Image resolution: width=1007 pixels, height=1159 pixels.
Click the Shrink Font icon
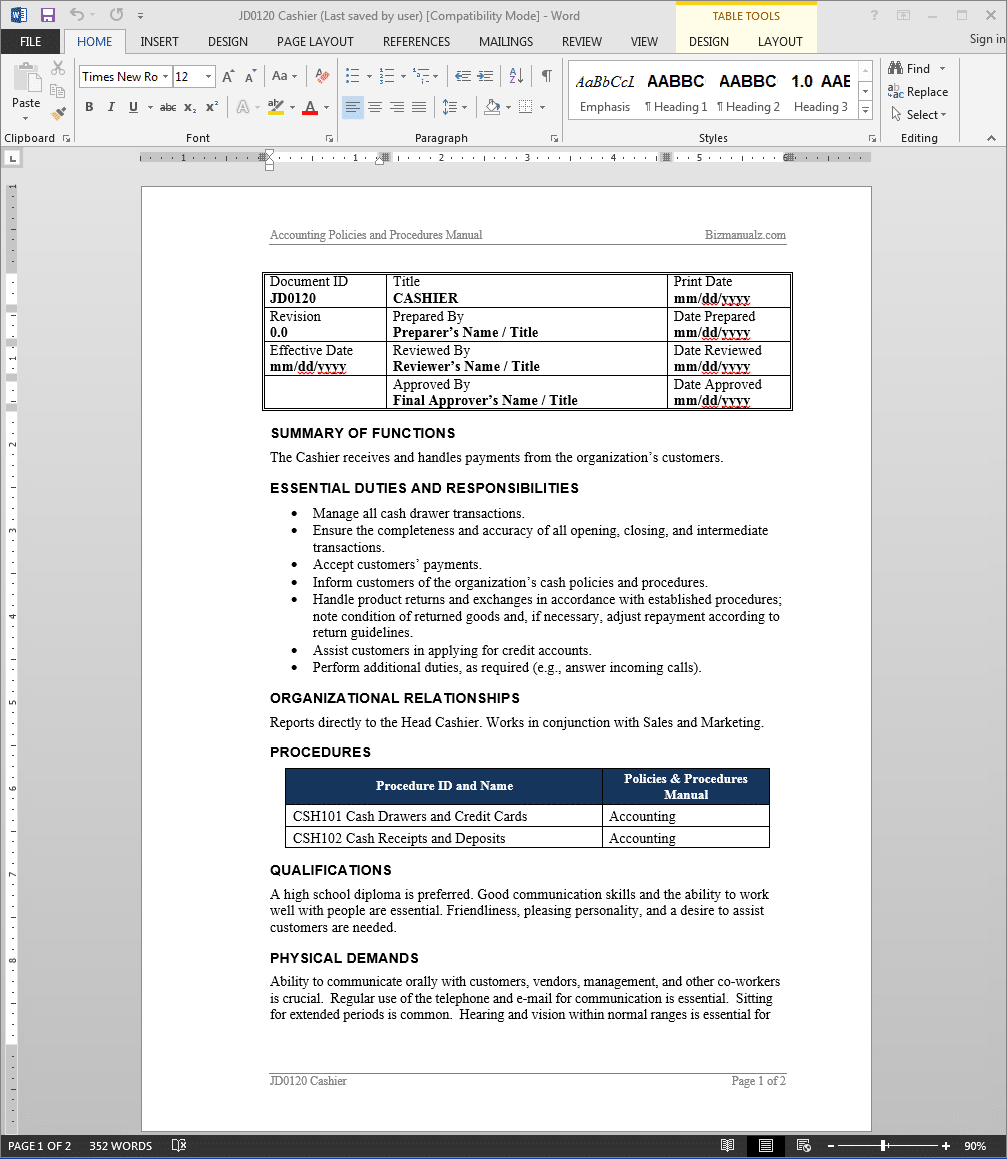(250, 76)
